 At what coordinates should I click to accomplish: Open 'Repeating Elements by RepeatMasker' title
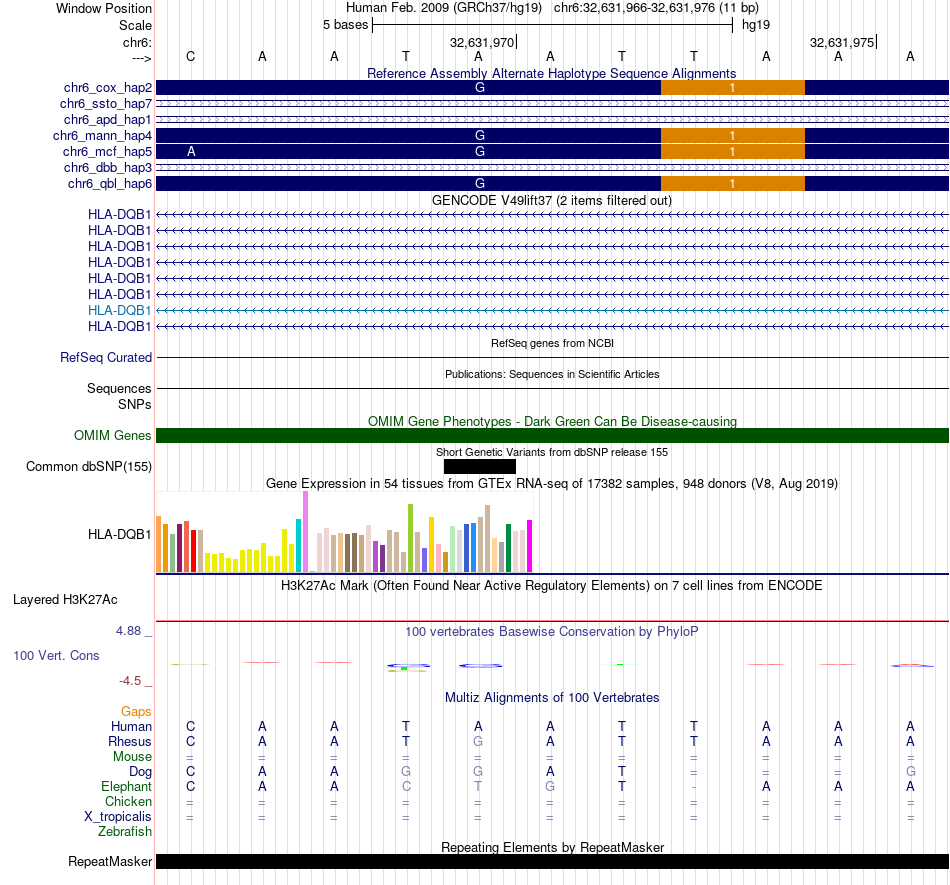coord(552,847)
